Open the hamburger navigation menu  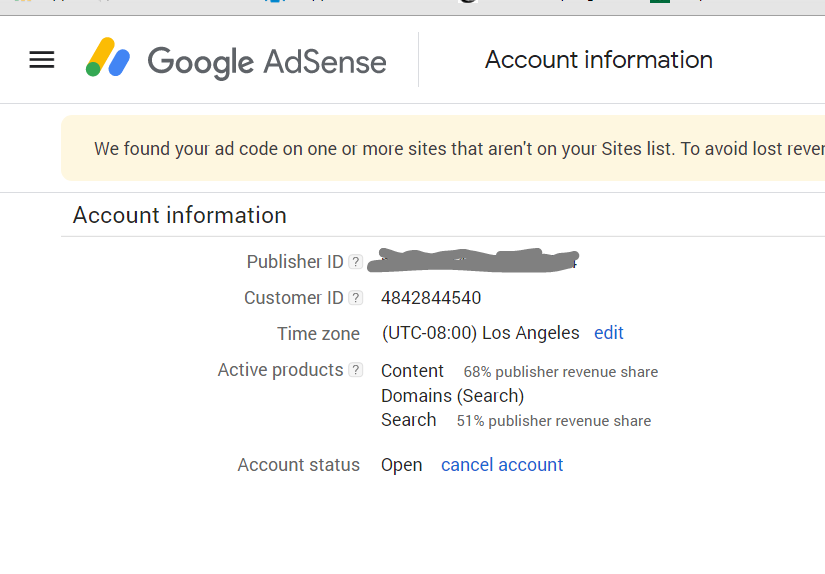tap(42, 59)
